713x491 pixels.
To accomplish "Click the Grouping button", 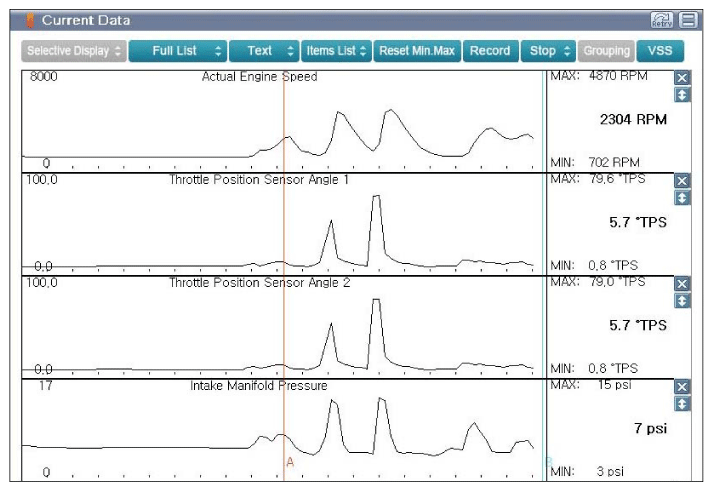I will coord(607,51).
